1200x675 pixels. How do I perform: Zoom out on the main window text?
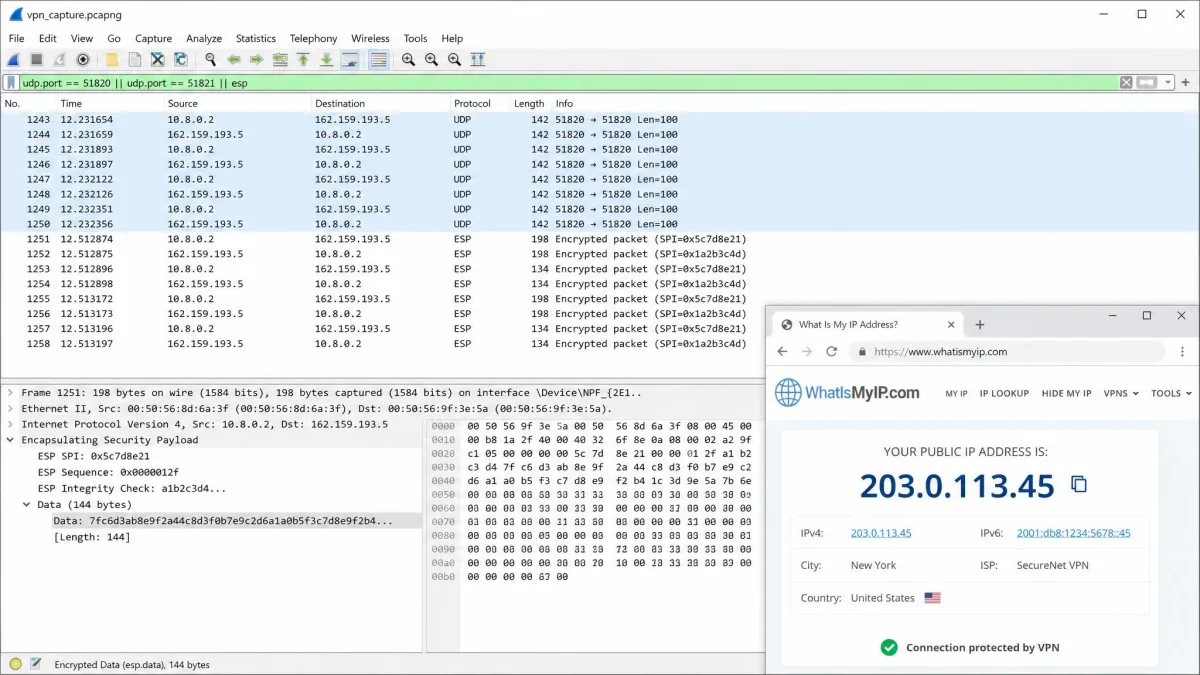click(x=431, y=60)
